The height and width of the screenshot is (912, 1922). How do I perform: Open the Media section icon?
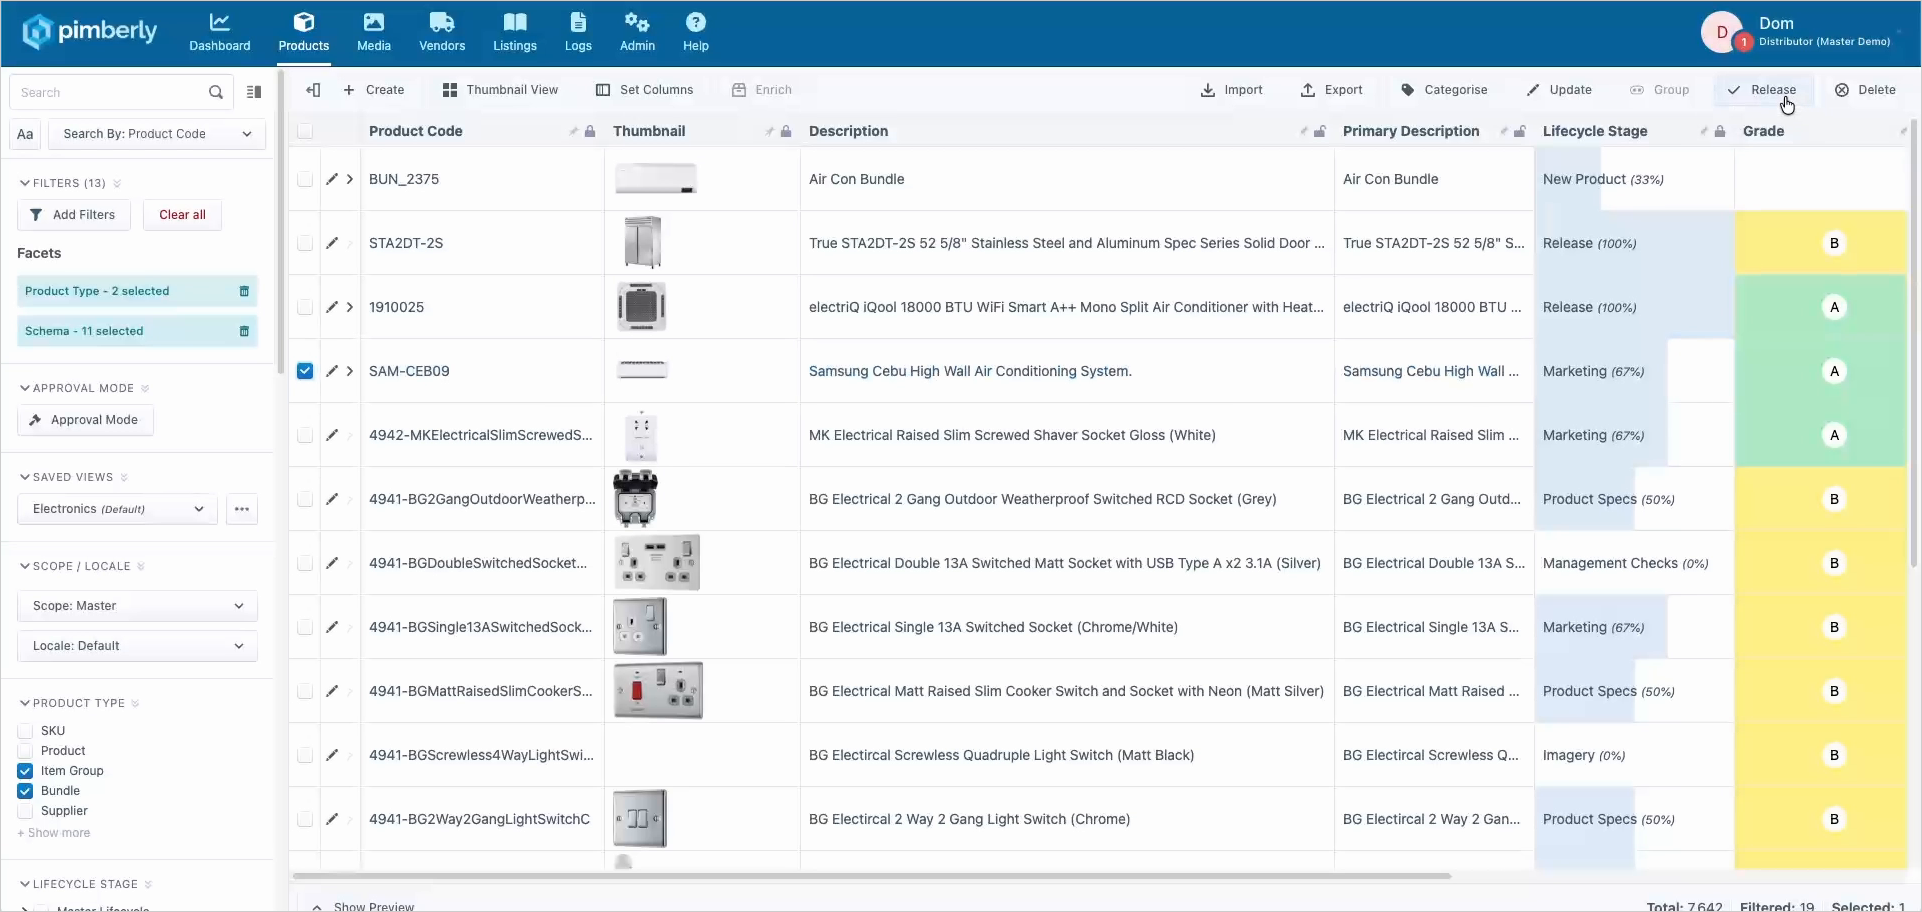(373, 22)
